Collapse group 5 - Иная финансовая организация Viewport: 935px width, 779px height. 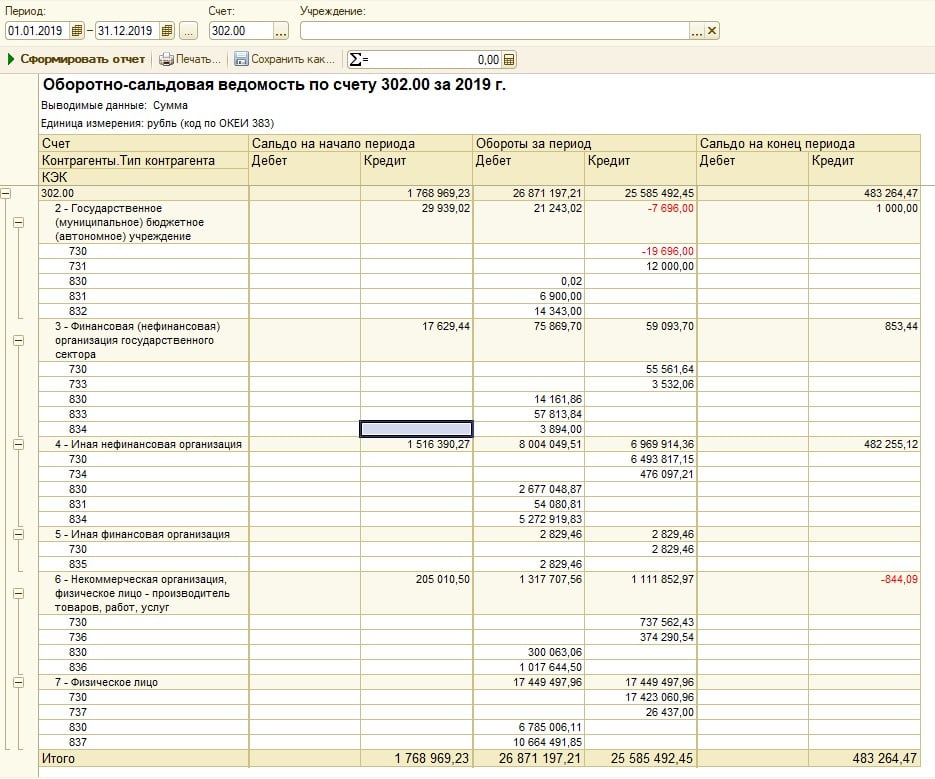pos(18,534)
